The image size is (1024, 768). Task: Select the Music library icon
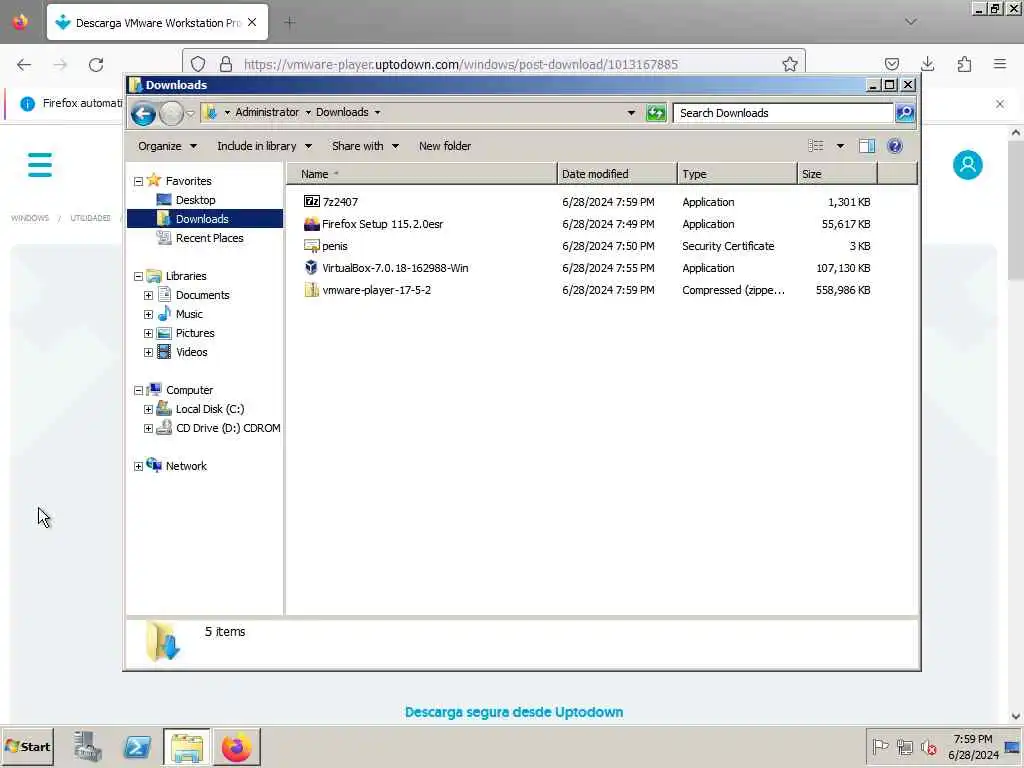(165, 313)
